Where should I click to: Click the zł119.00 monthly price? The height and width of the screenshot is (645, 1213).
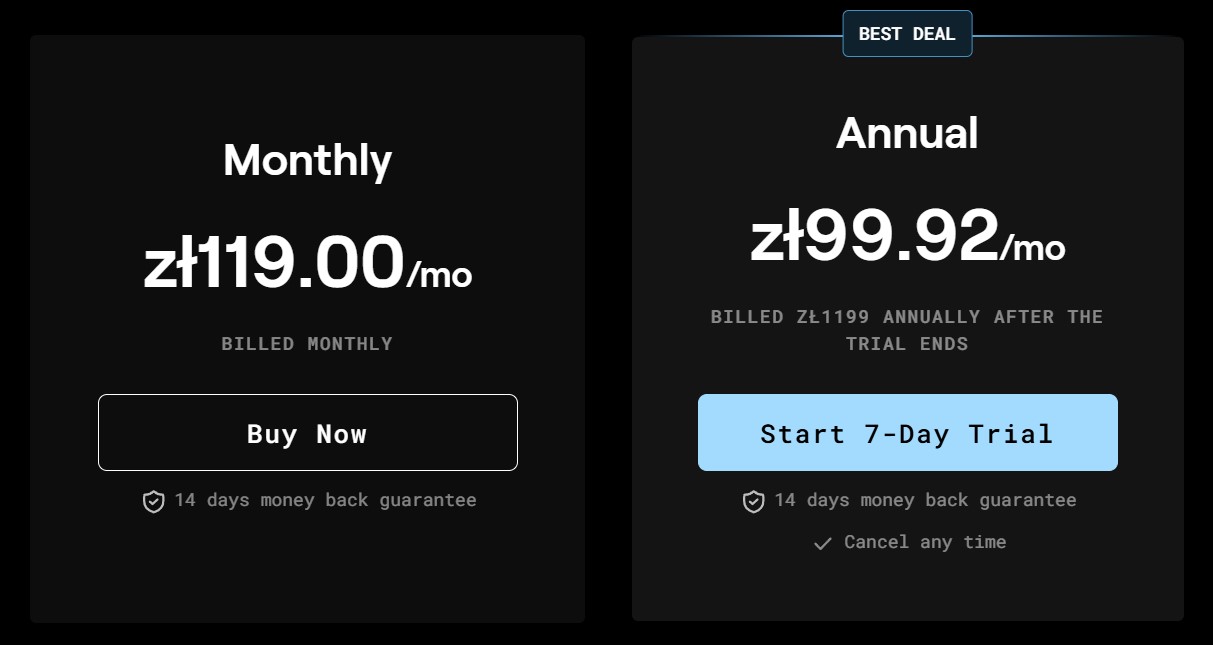(x=274, y=262)
